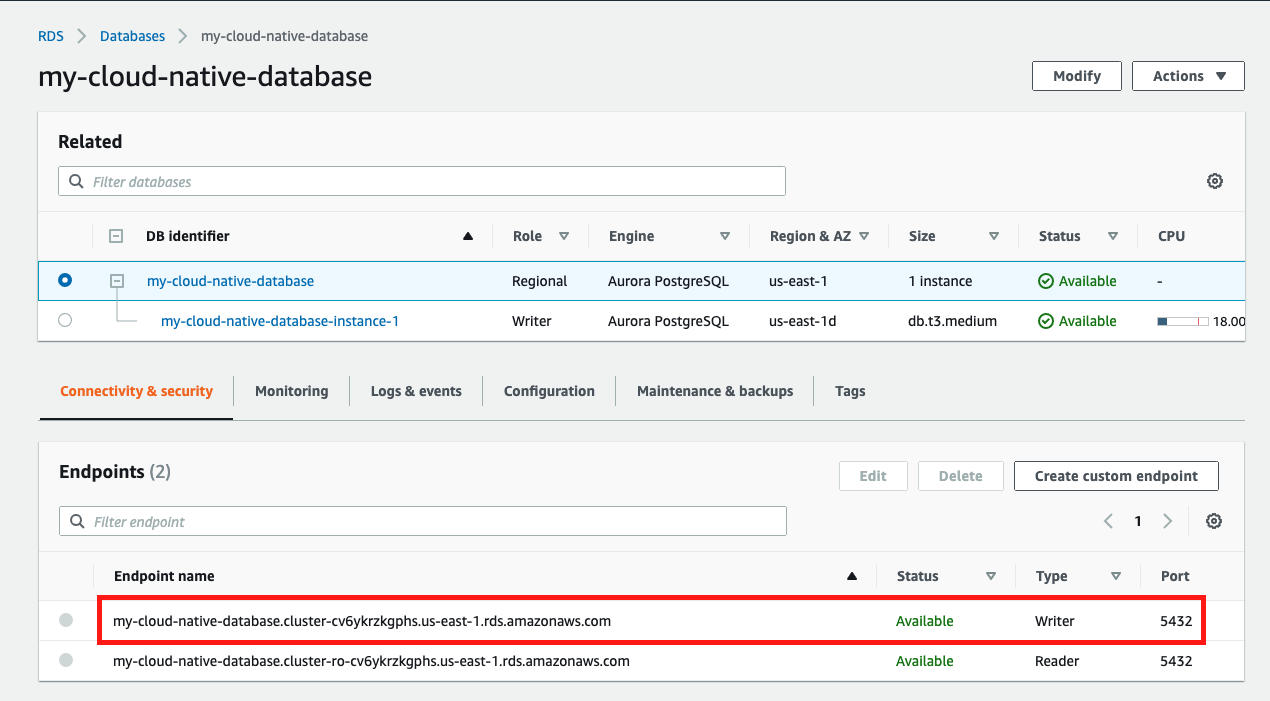Open Maintenance & backups tab
1270x701 pixels.
coord(715,391)
